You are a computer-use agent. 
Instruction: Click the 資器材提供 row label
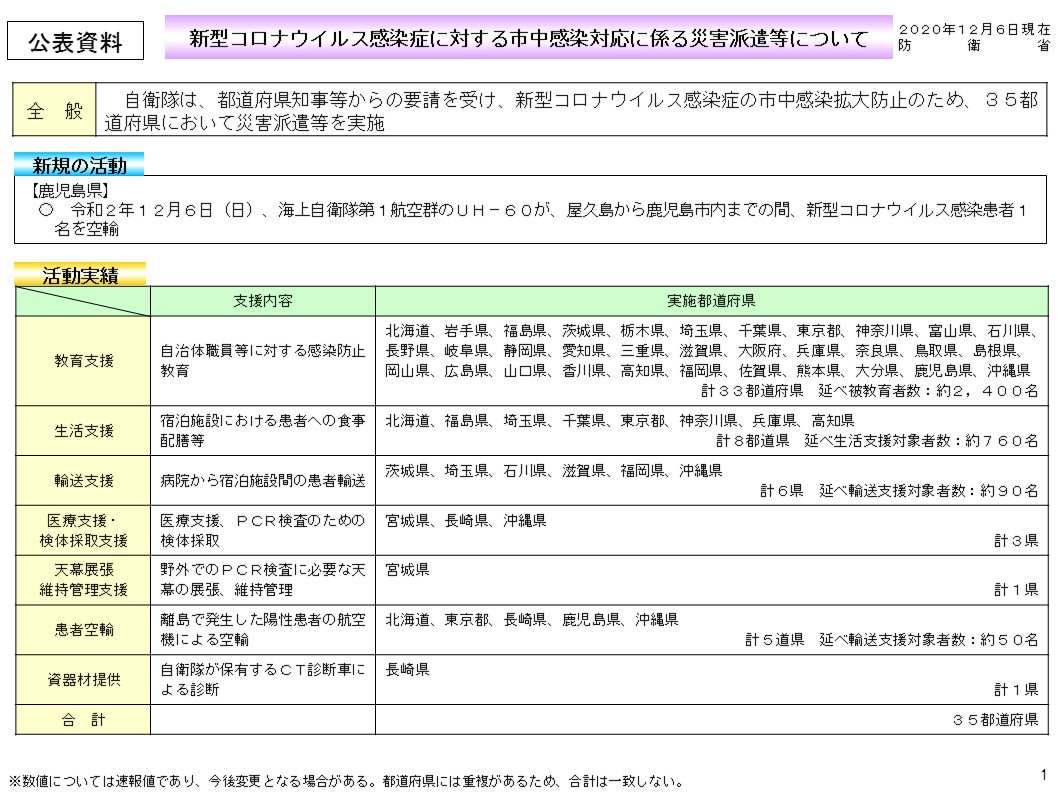pyautogui.click(x=83, y=679)
